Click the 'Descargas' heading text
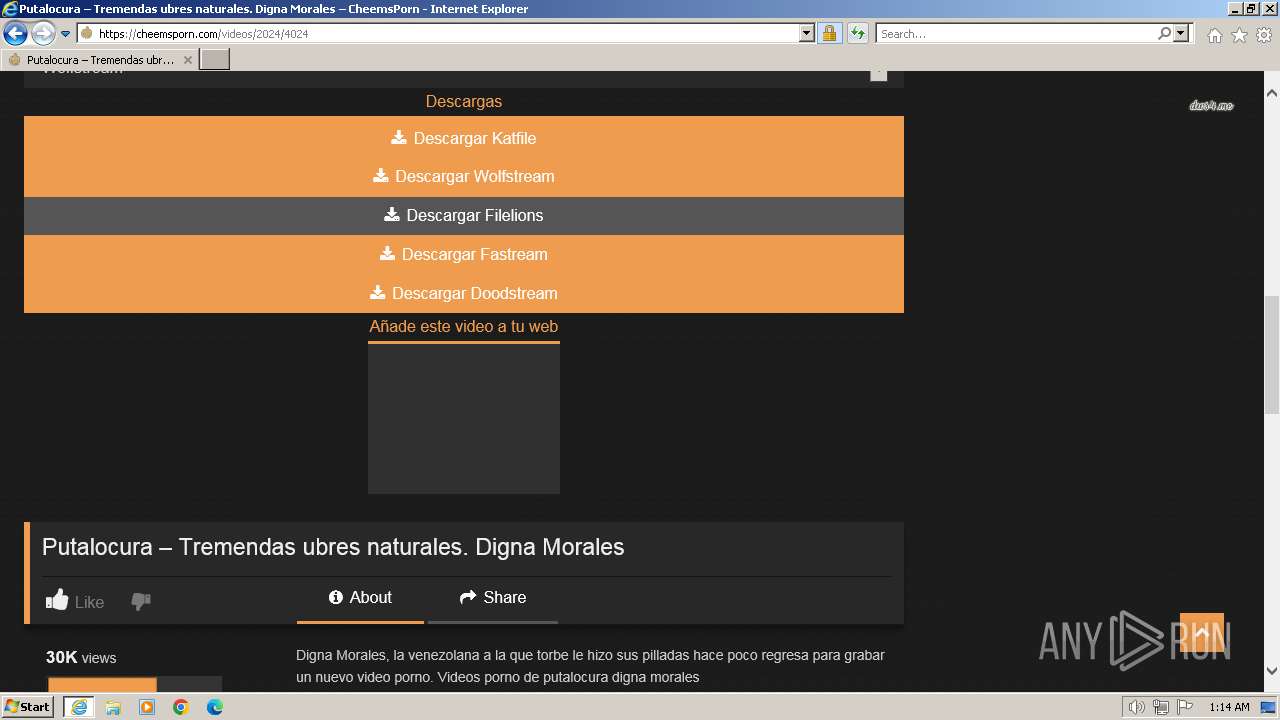Screen dimensions: 1280x720 (464, 101)
